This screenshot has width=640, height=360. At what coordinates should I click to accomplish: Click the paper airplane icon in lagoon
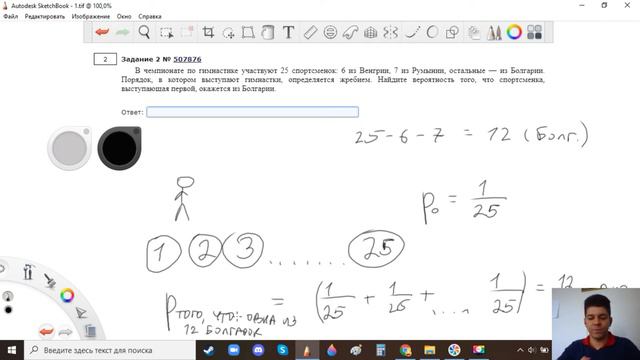point(81,313)
